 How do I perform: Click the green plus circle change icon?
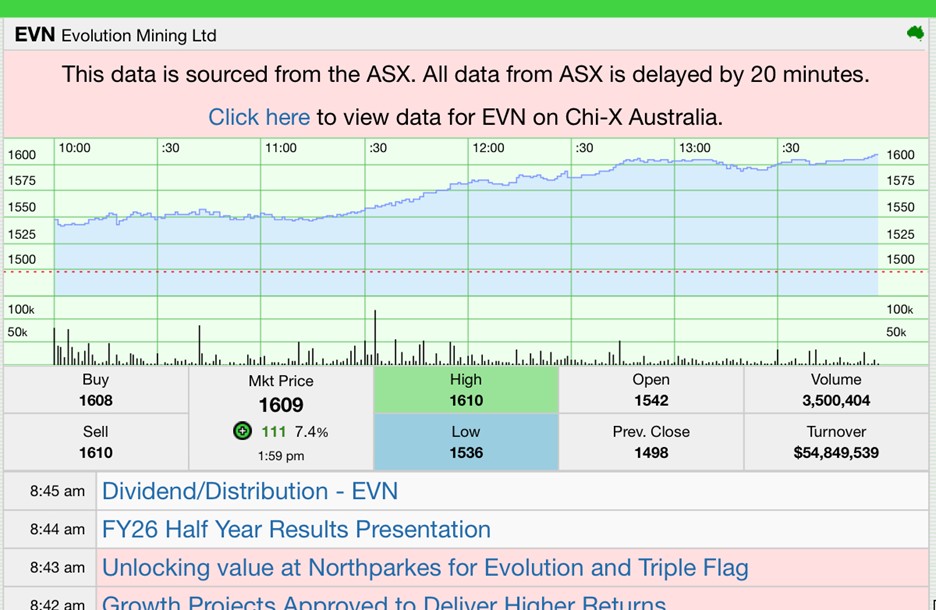click(x=242, y=431)
